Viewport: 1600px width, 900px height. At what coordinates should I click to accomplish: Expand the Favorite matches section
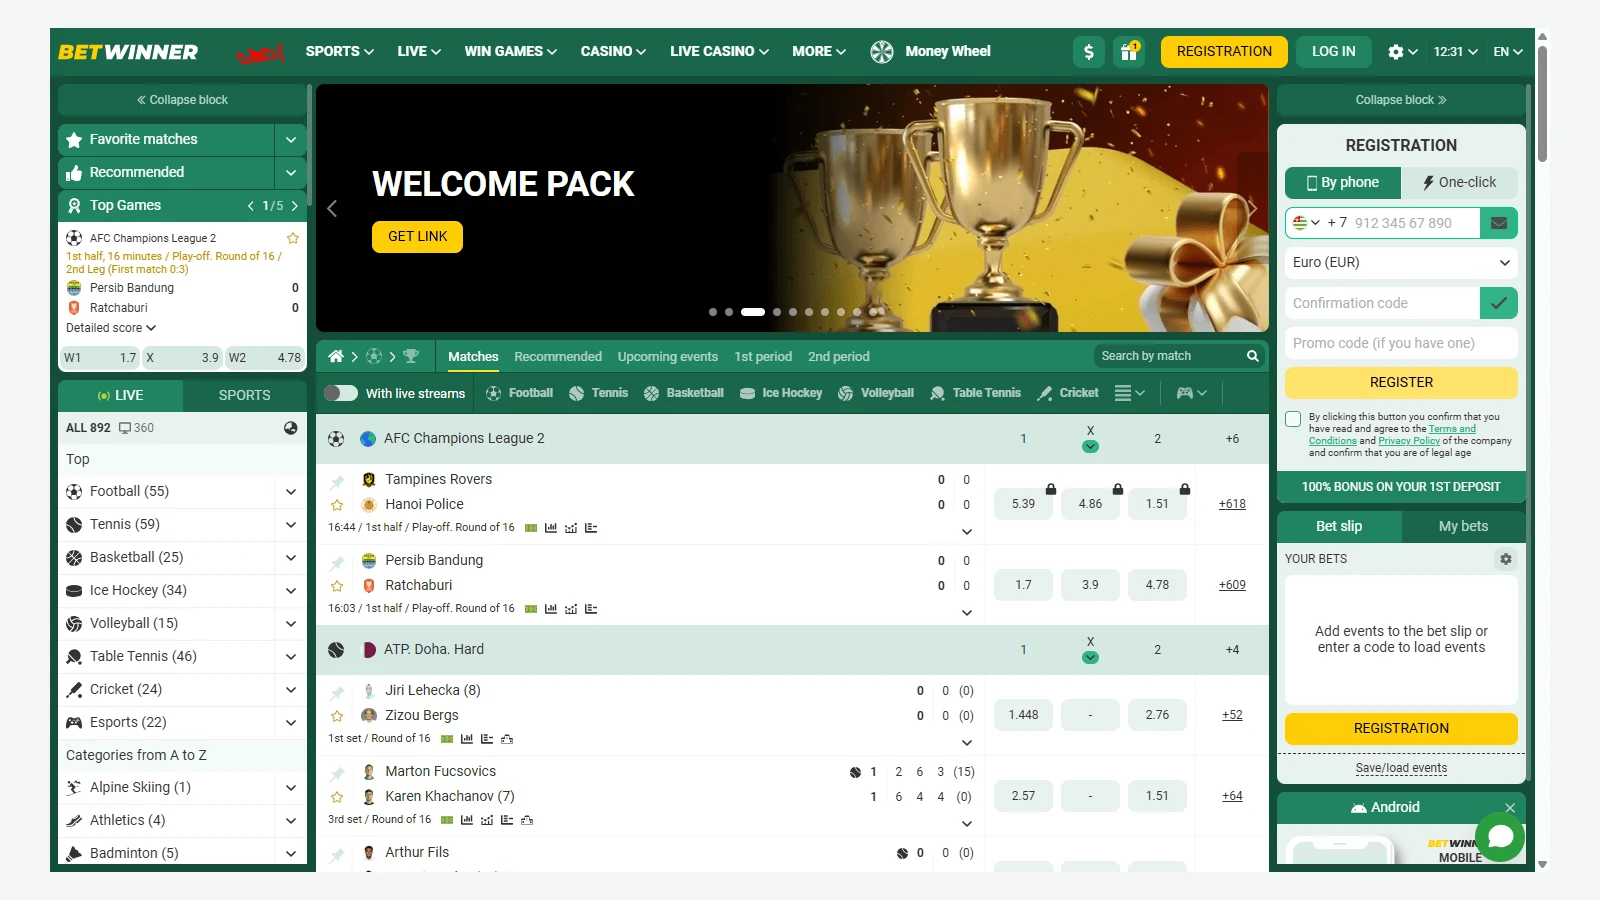click(x=290, y=140)
